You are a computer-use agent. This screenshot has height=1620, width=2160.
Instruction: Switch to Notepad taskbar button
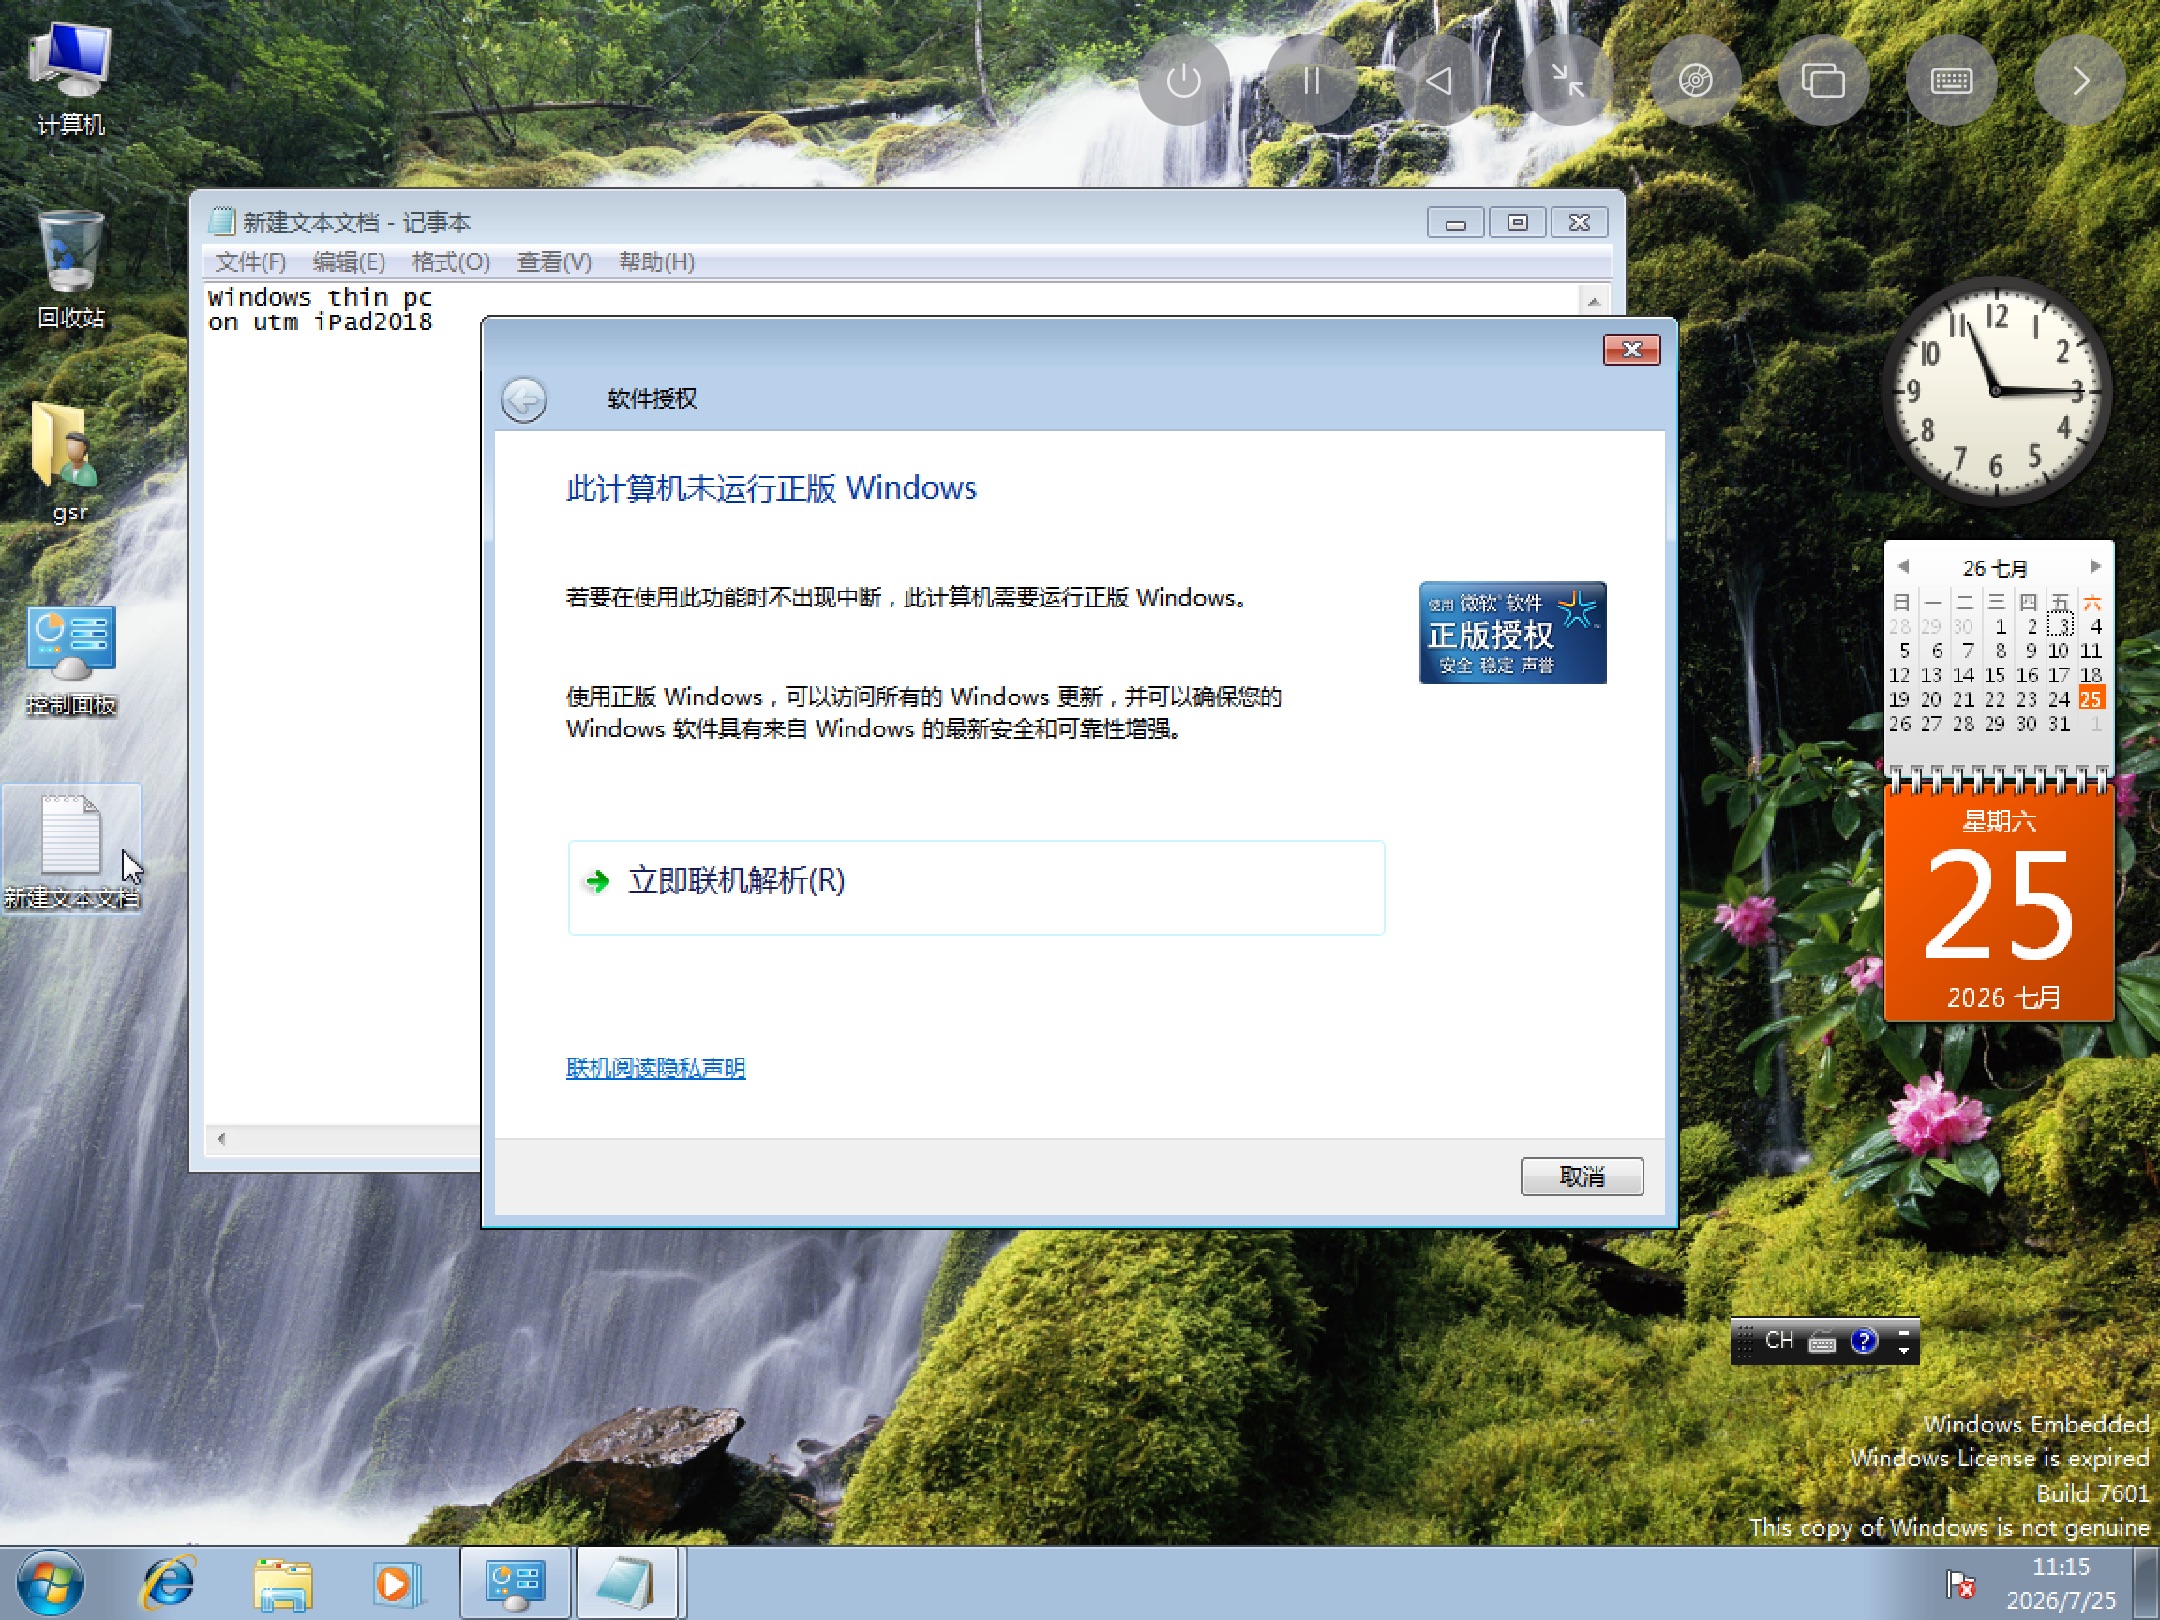point(628,1584)
